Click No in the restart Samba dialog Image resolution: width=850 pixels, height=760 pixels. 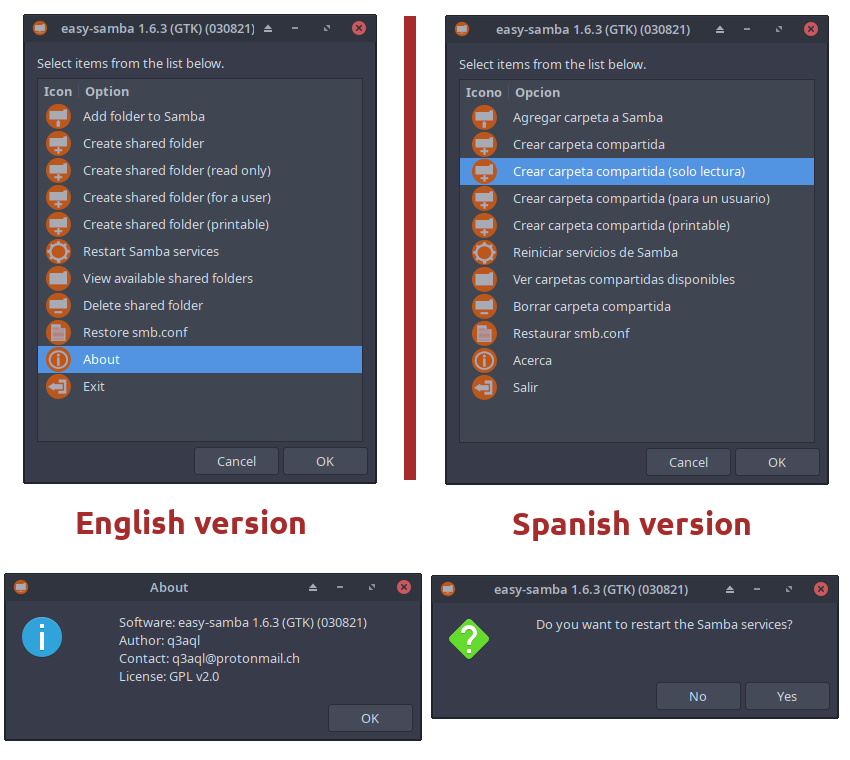point(698,696)
